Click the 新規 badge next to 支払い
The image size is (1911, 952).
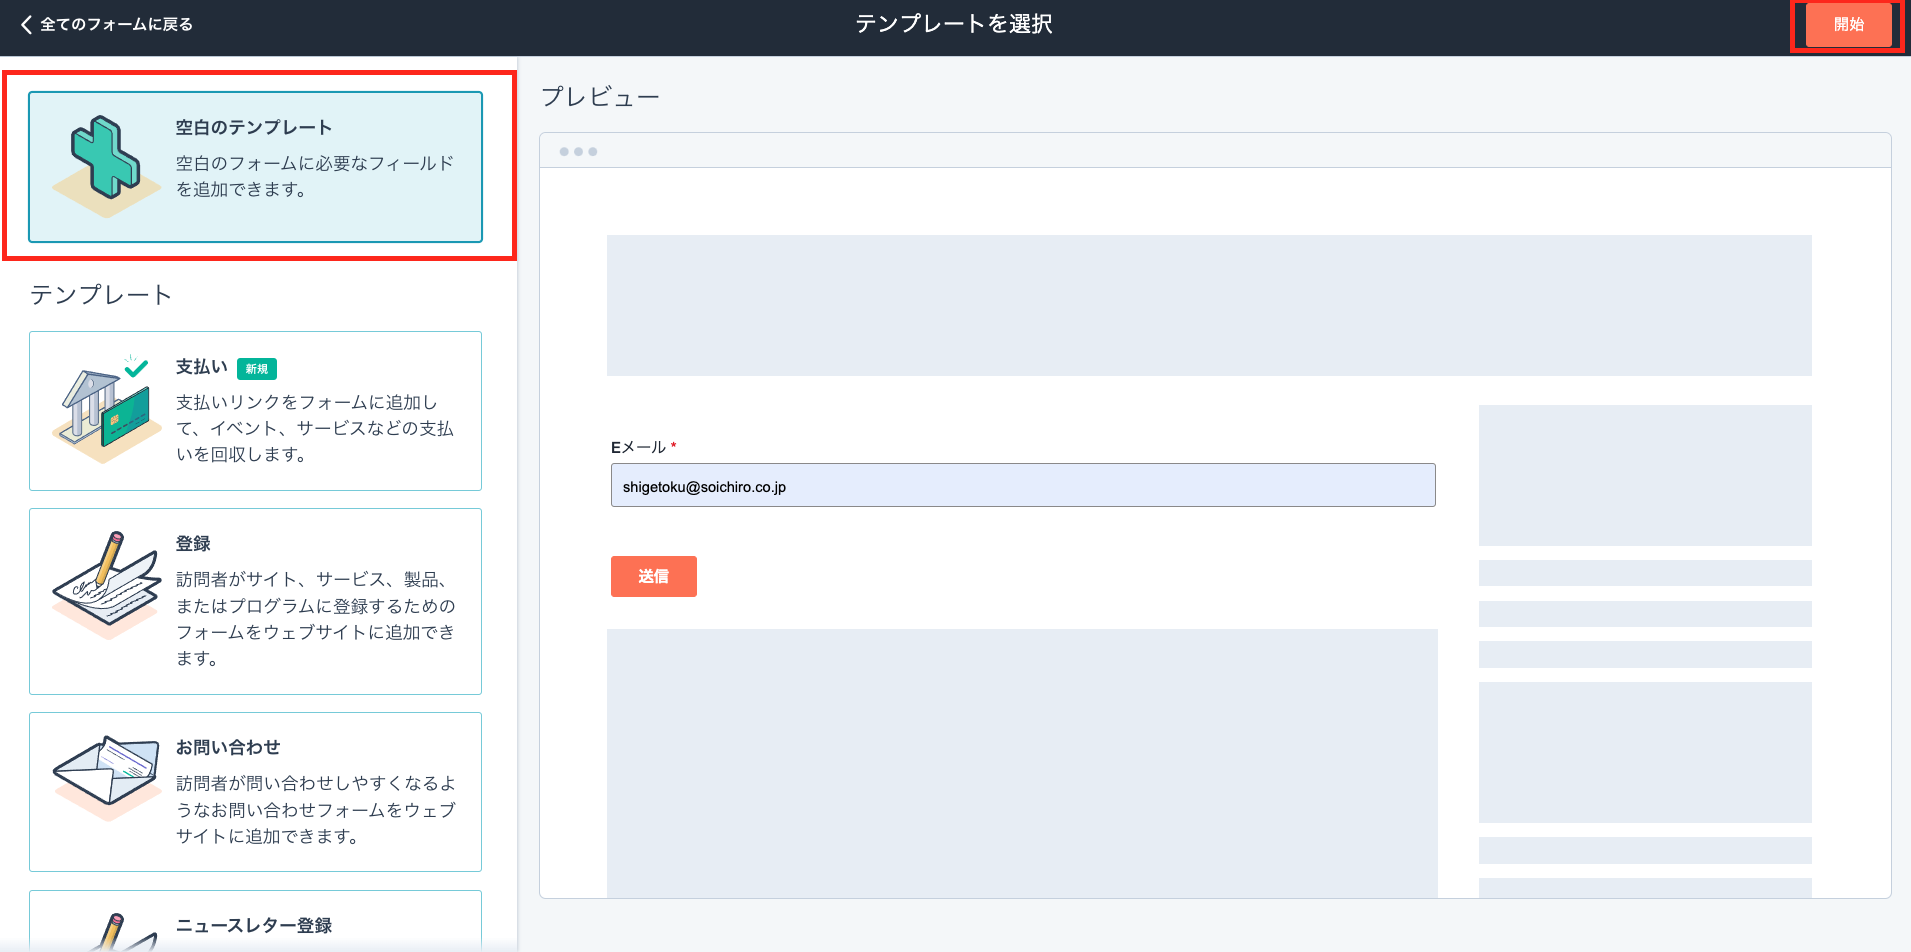click(257, 369)
